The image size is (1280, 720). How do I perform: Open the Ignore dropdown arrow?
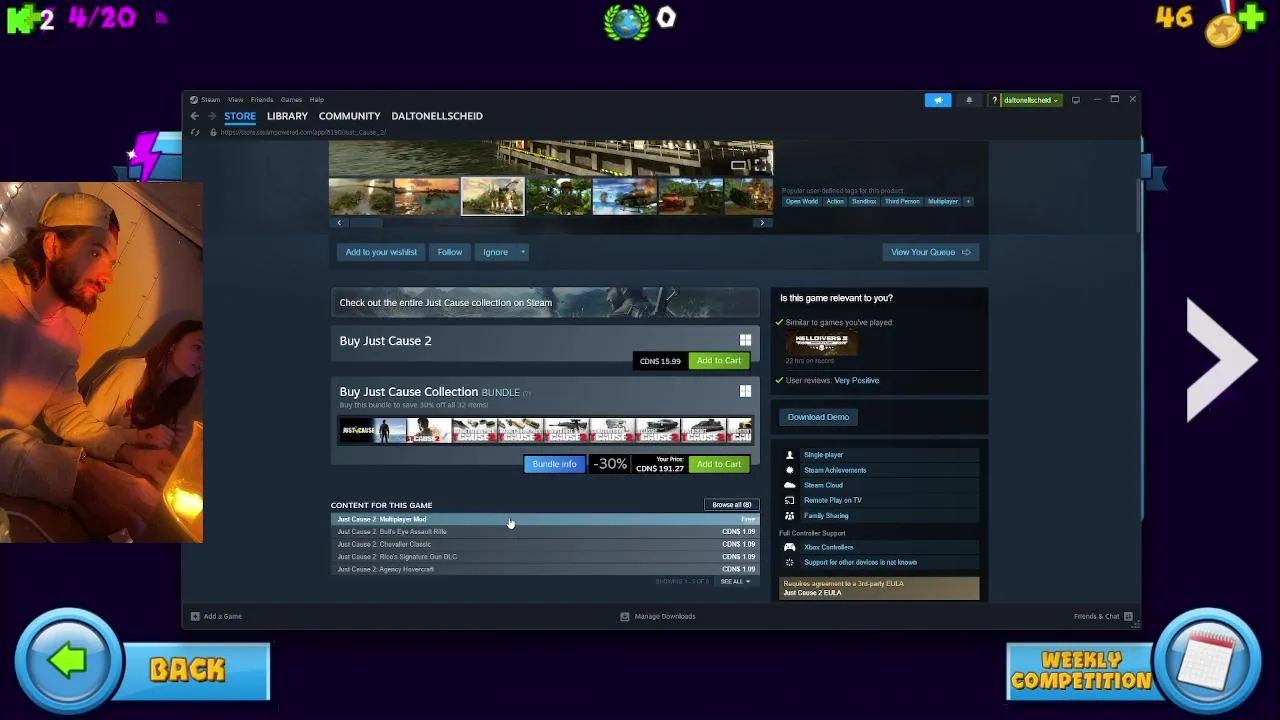pos(522,252)
